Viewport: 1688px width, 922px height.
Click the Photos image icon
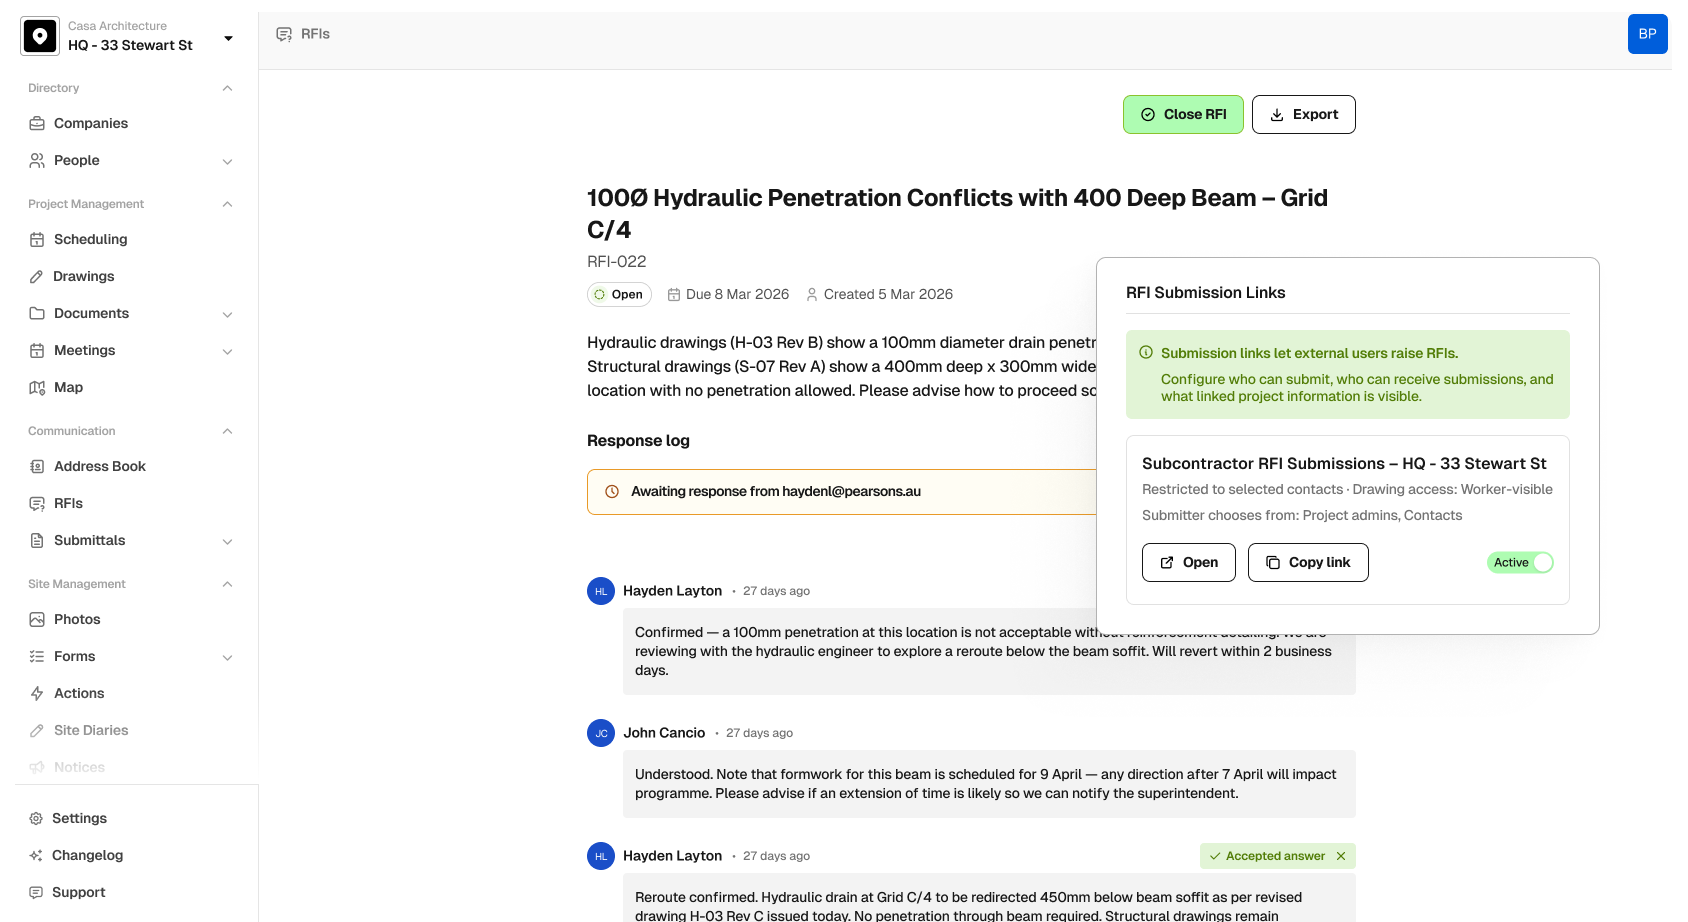tap(37, 619)
